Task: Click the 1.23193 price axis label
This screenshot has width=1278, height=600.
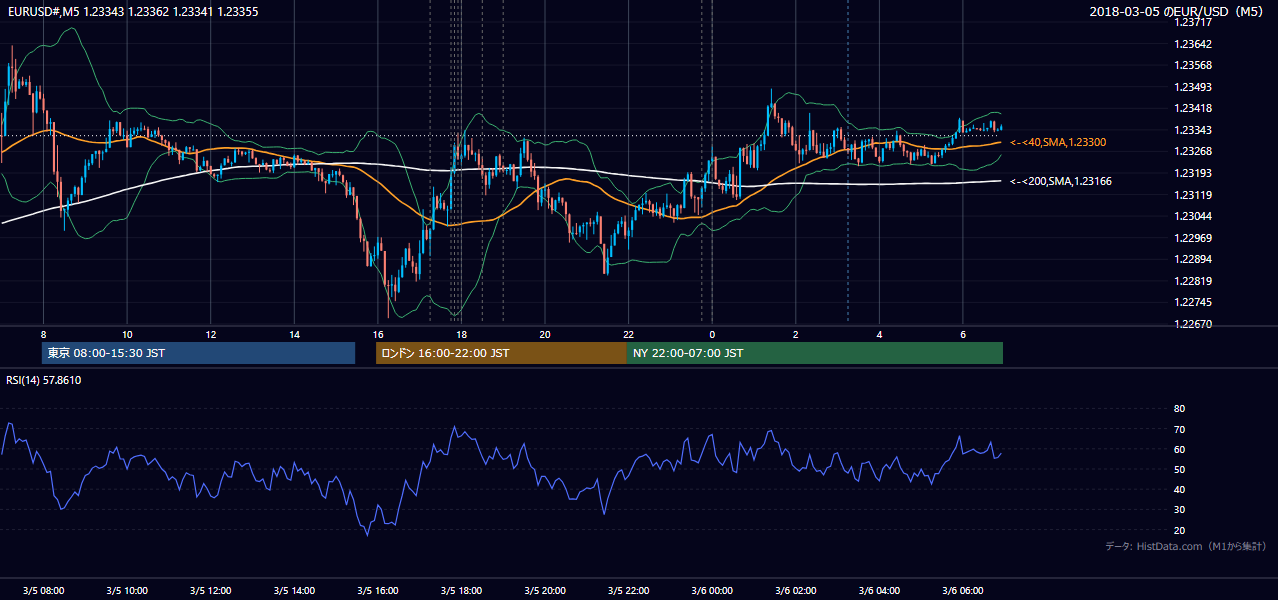Action: pyautogui.click(x=1193, y=174)
